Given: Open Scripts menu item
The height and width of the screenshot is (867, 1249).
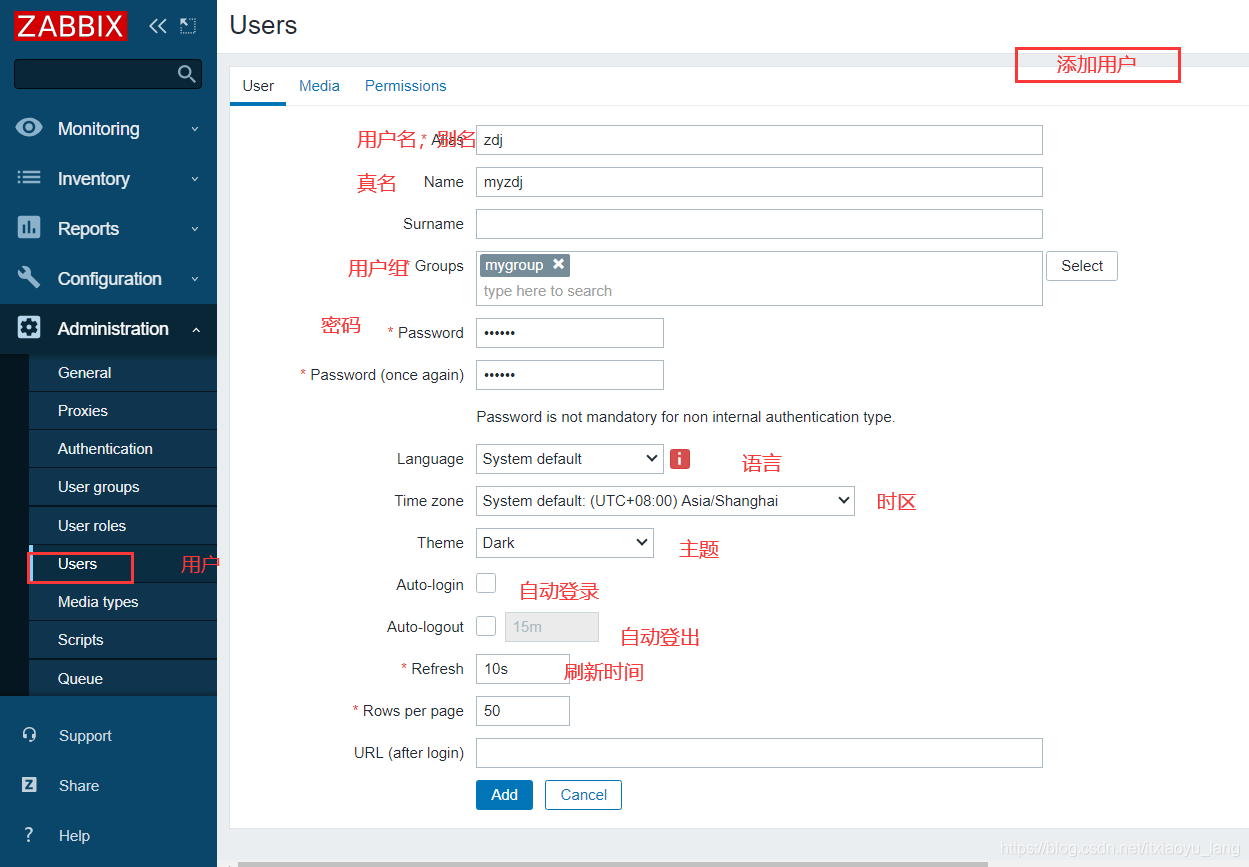Looking at the screenshot, I should pos(123,640).
